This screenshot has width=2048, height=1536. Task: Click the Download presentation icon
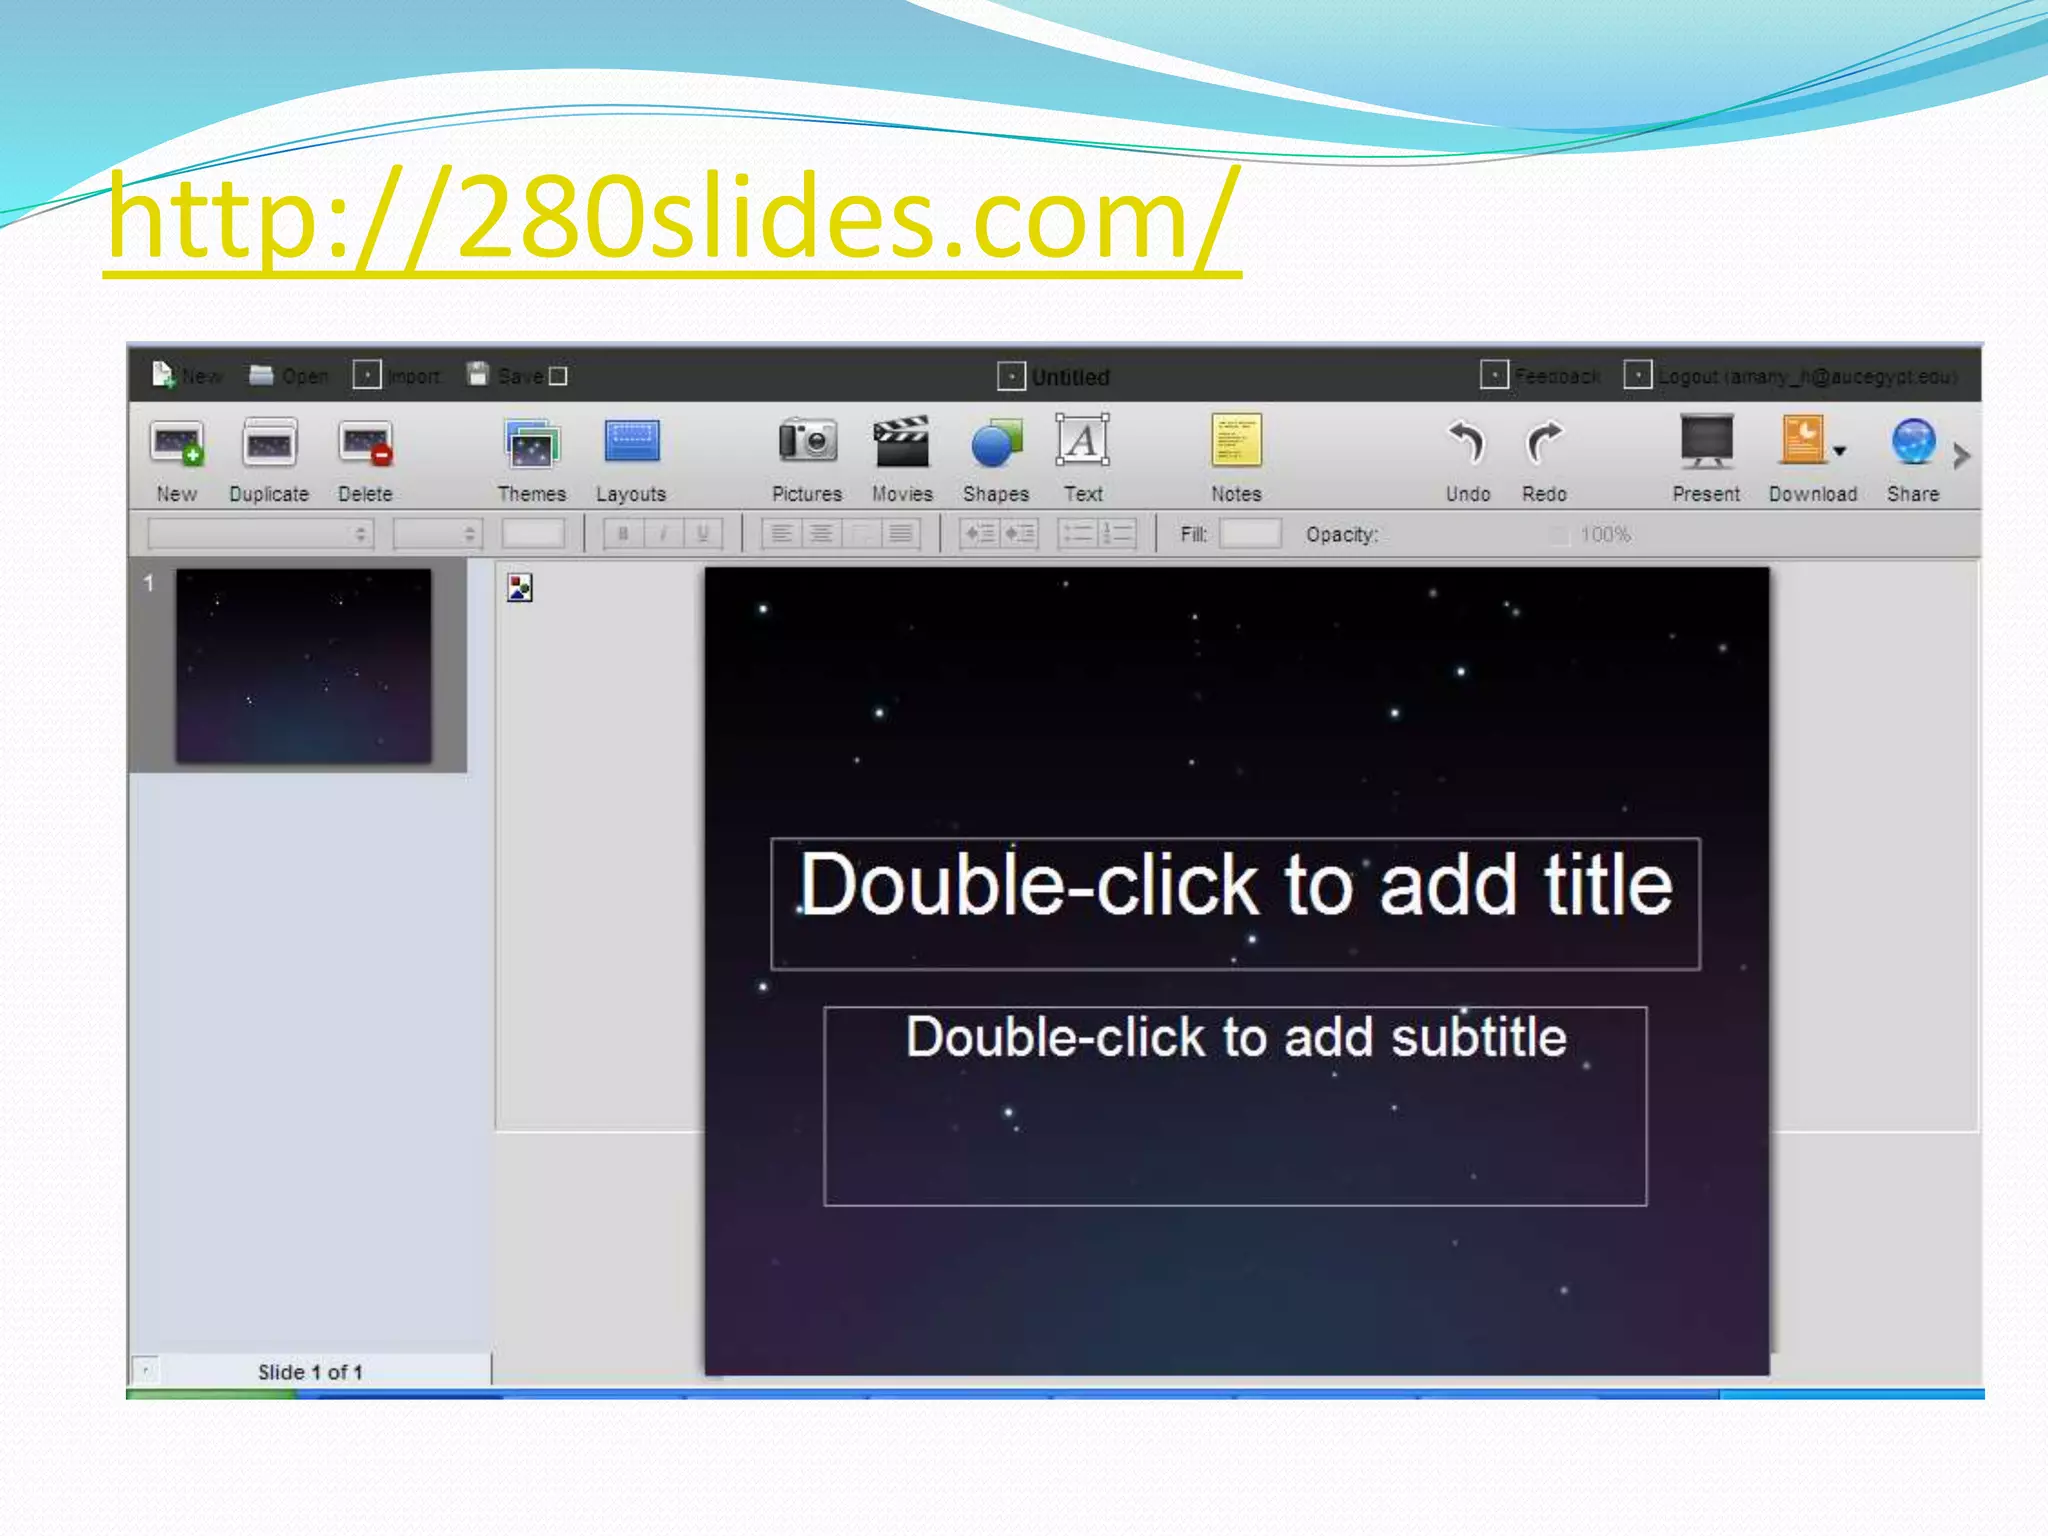point(1803,441)
